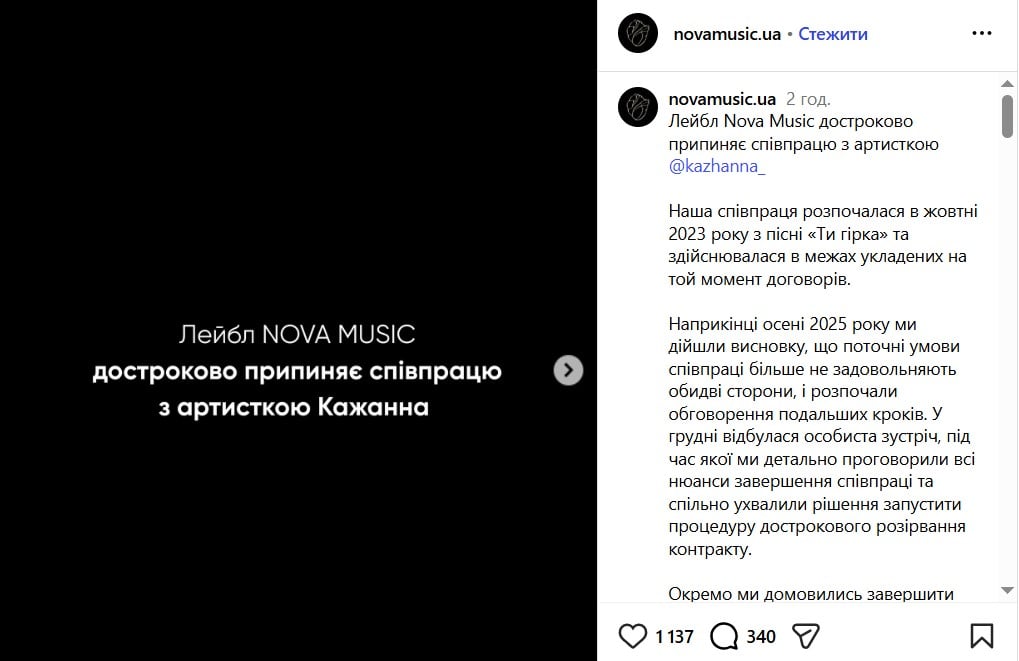Image resolution: width=1019 pixels, height=661 pixels.
Task: Advance to the next slide with the arrow
Action: click(567, 370)
